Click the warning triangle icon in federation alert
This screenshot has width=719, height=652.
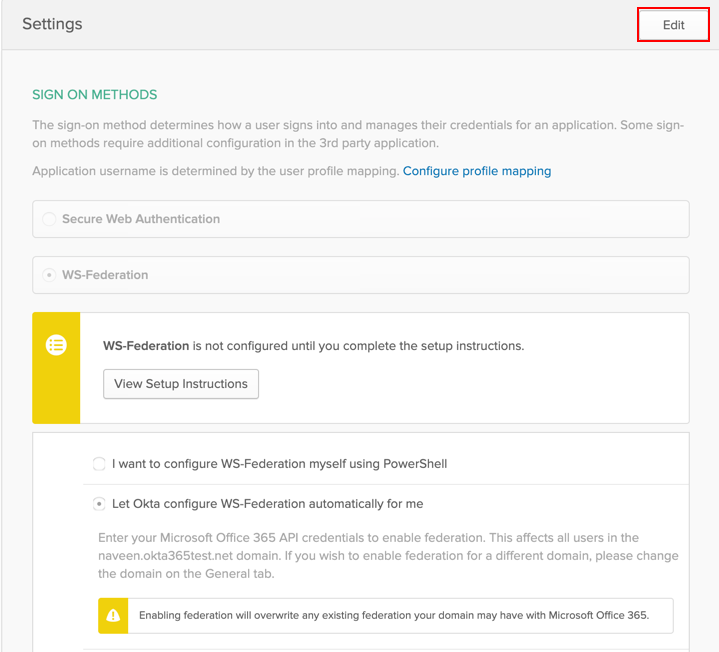113,616
